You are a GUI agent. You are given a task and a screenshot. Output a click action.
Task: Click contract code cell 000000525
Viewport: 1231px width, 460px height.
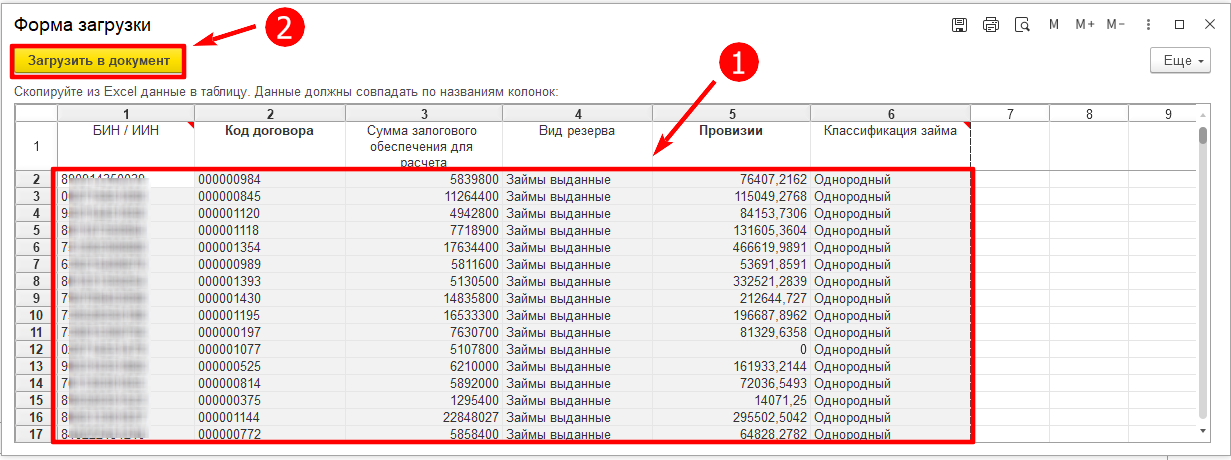(x=270, y=366)
